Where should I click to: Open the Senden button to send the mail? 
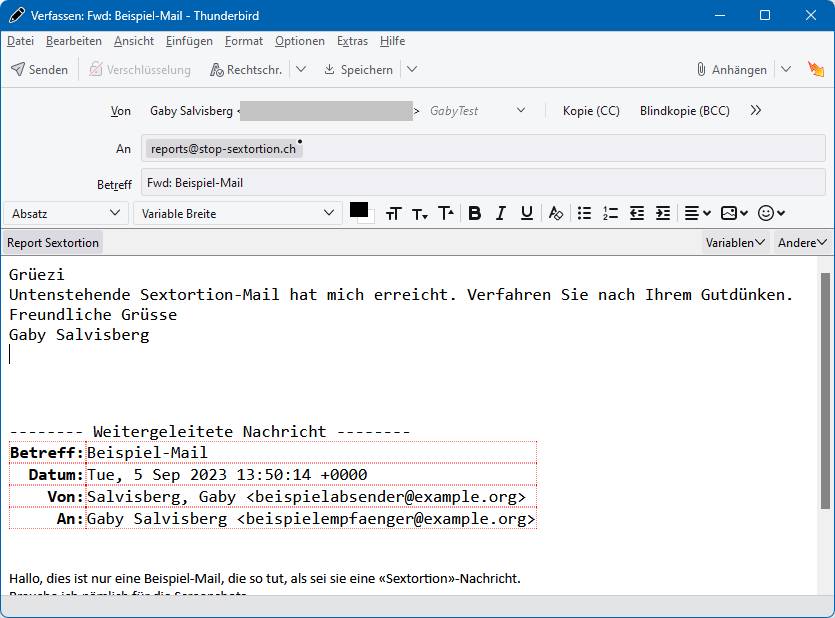(39, 69)
